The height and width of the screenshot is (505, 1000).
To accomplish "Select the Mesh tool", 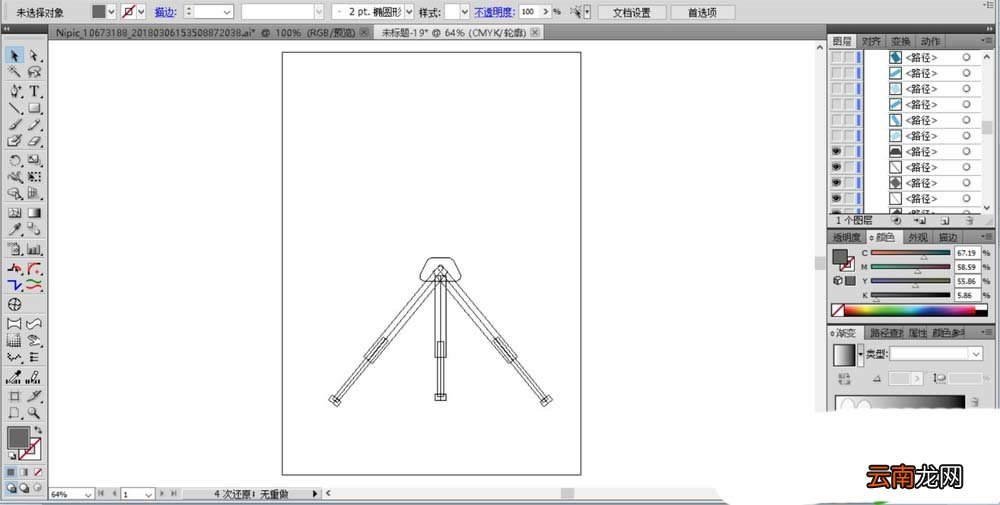I will coord(15,213).
